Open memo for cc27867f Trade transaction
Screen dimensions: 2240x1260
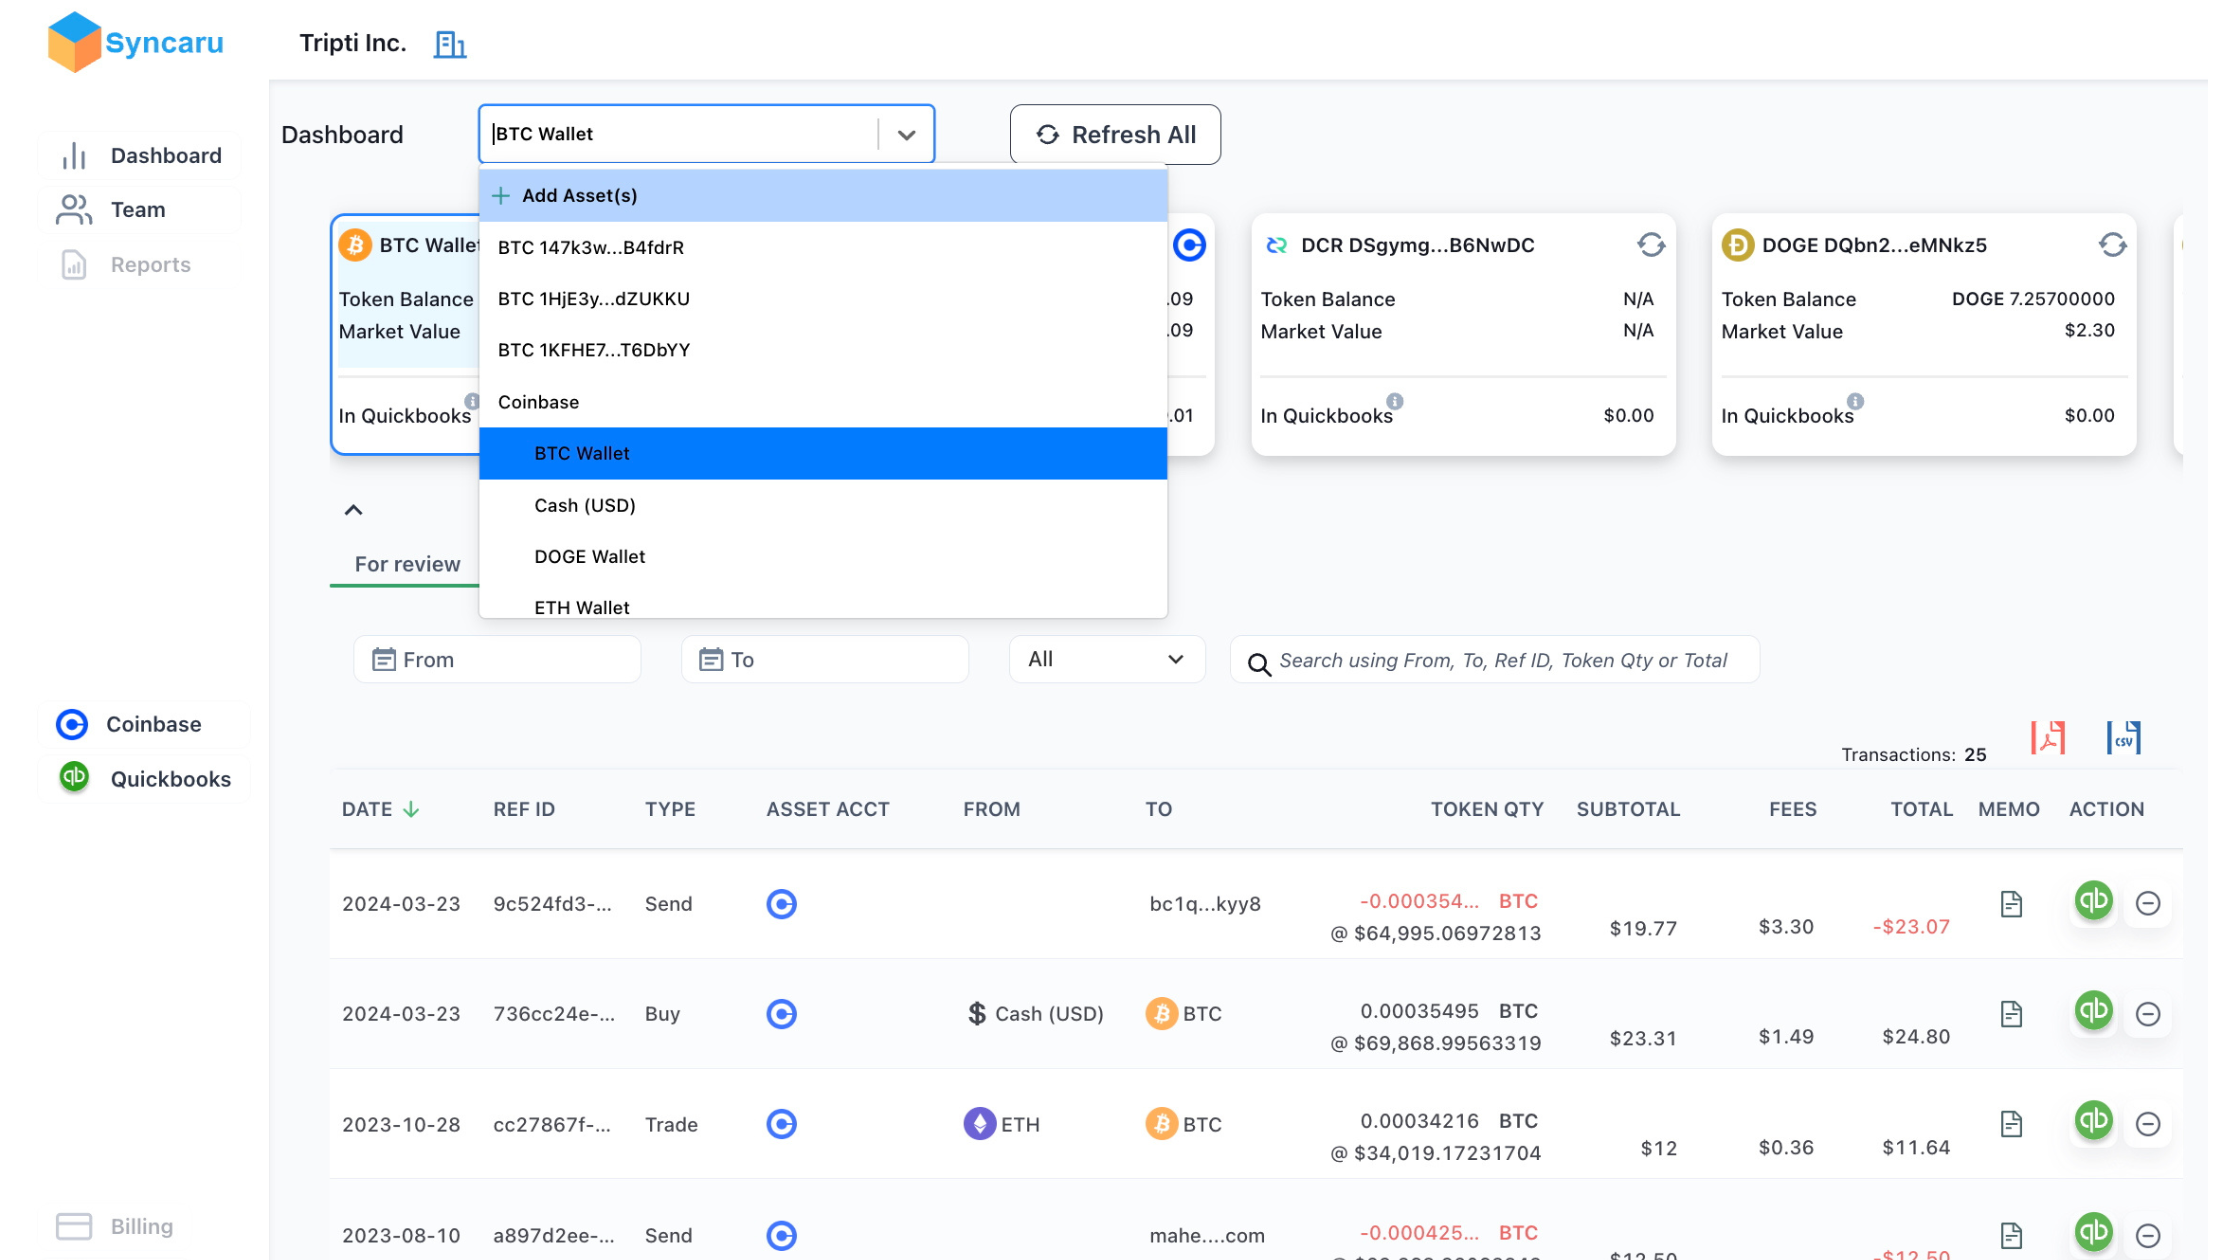click(x=2011, y=1124)
